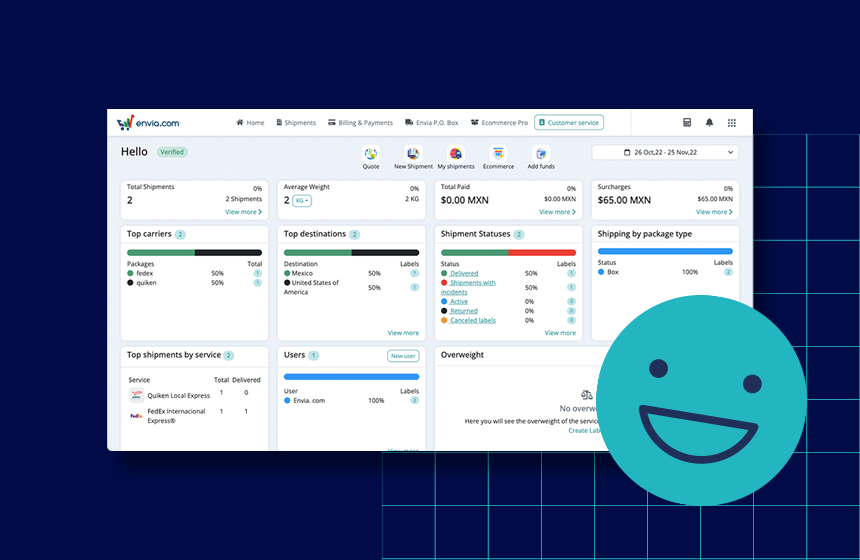The width and height of the screenshot is (860, 560).
Task: Change the KG weight unit dropdown
Action: (x=302, y=201)
